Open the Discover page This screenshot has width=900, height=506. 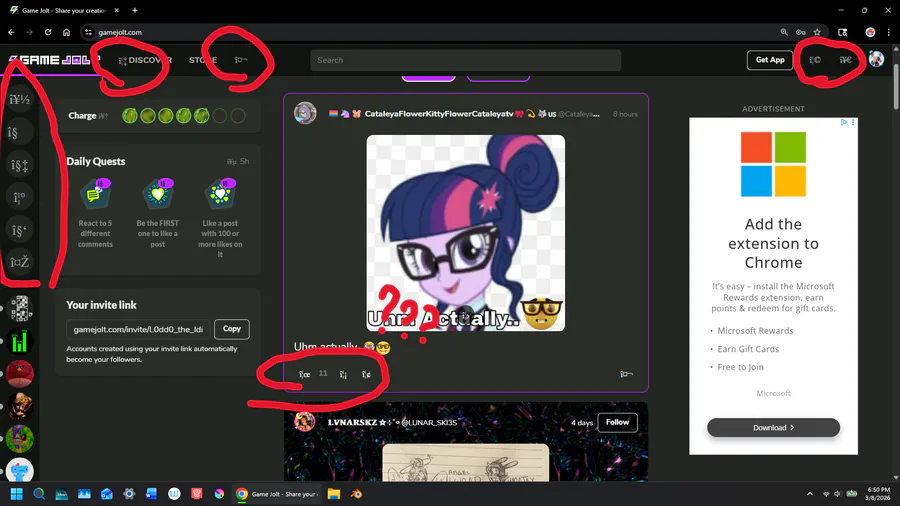click(145, 60)
